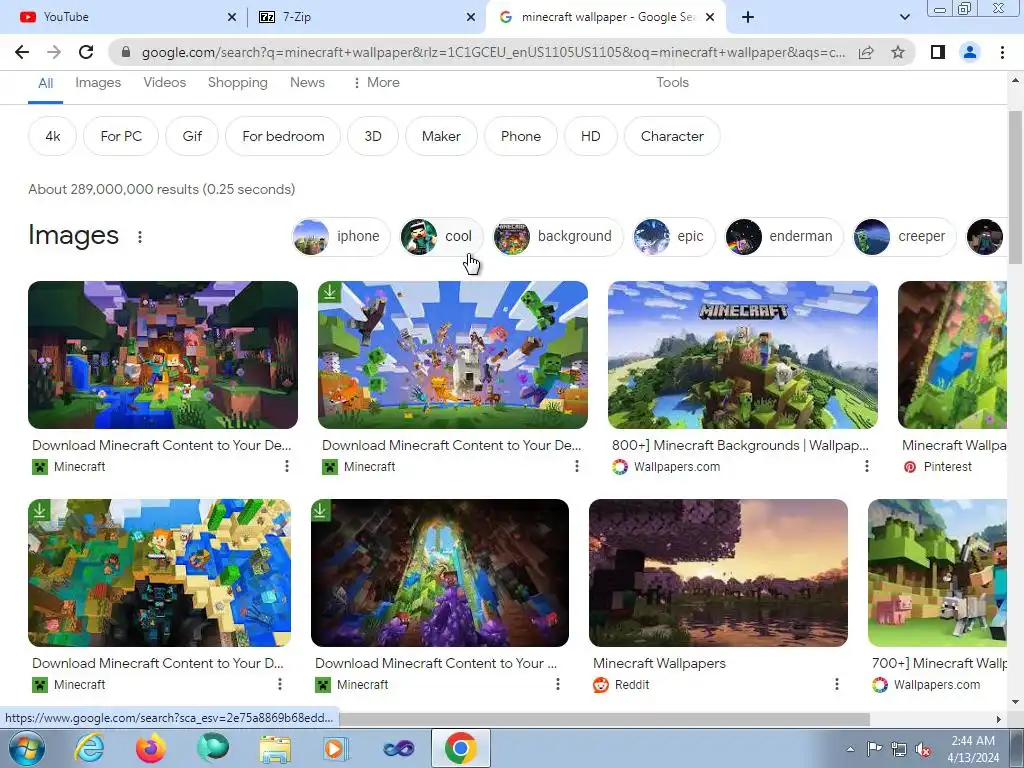The image size is (1024, 768).
Task: Click the download badge on flying mobs image
Action: tap(330, 292)
